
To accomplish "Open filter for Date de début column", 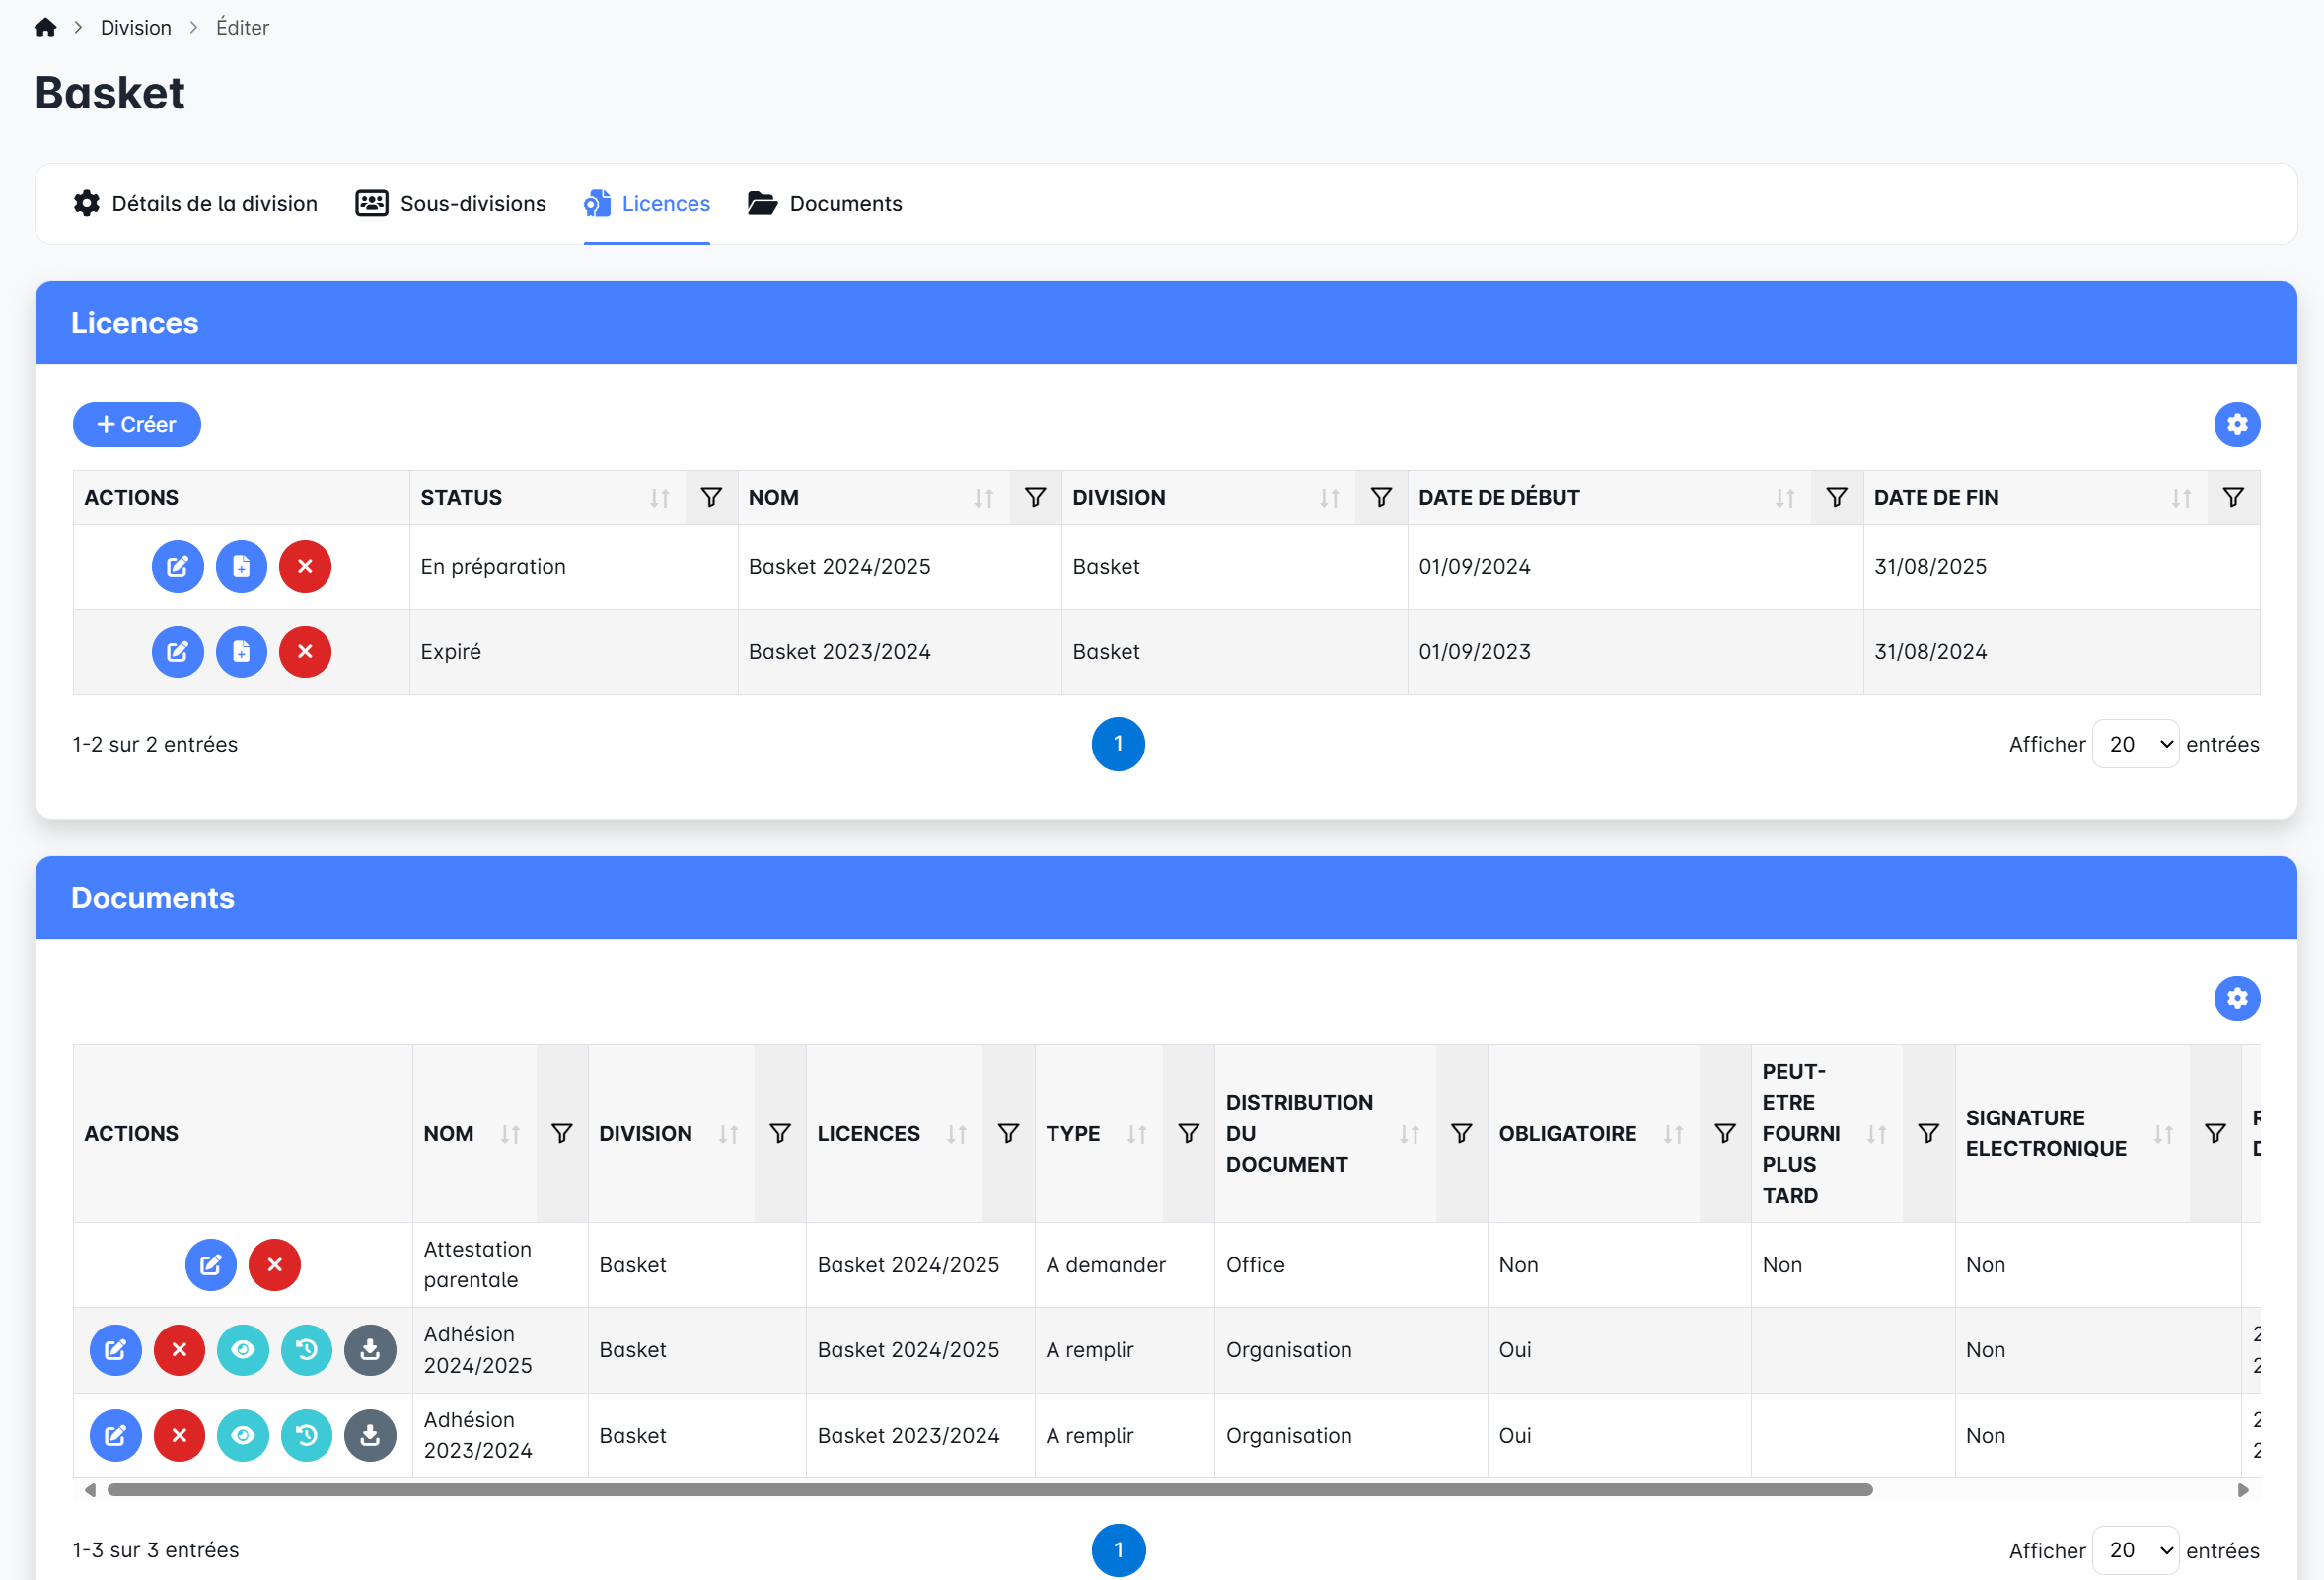I will [x=1836, y=498].
